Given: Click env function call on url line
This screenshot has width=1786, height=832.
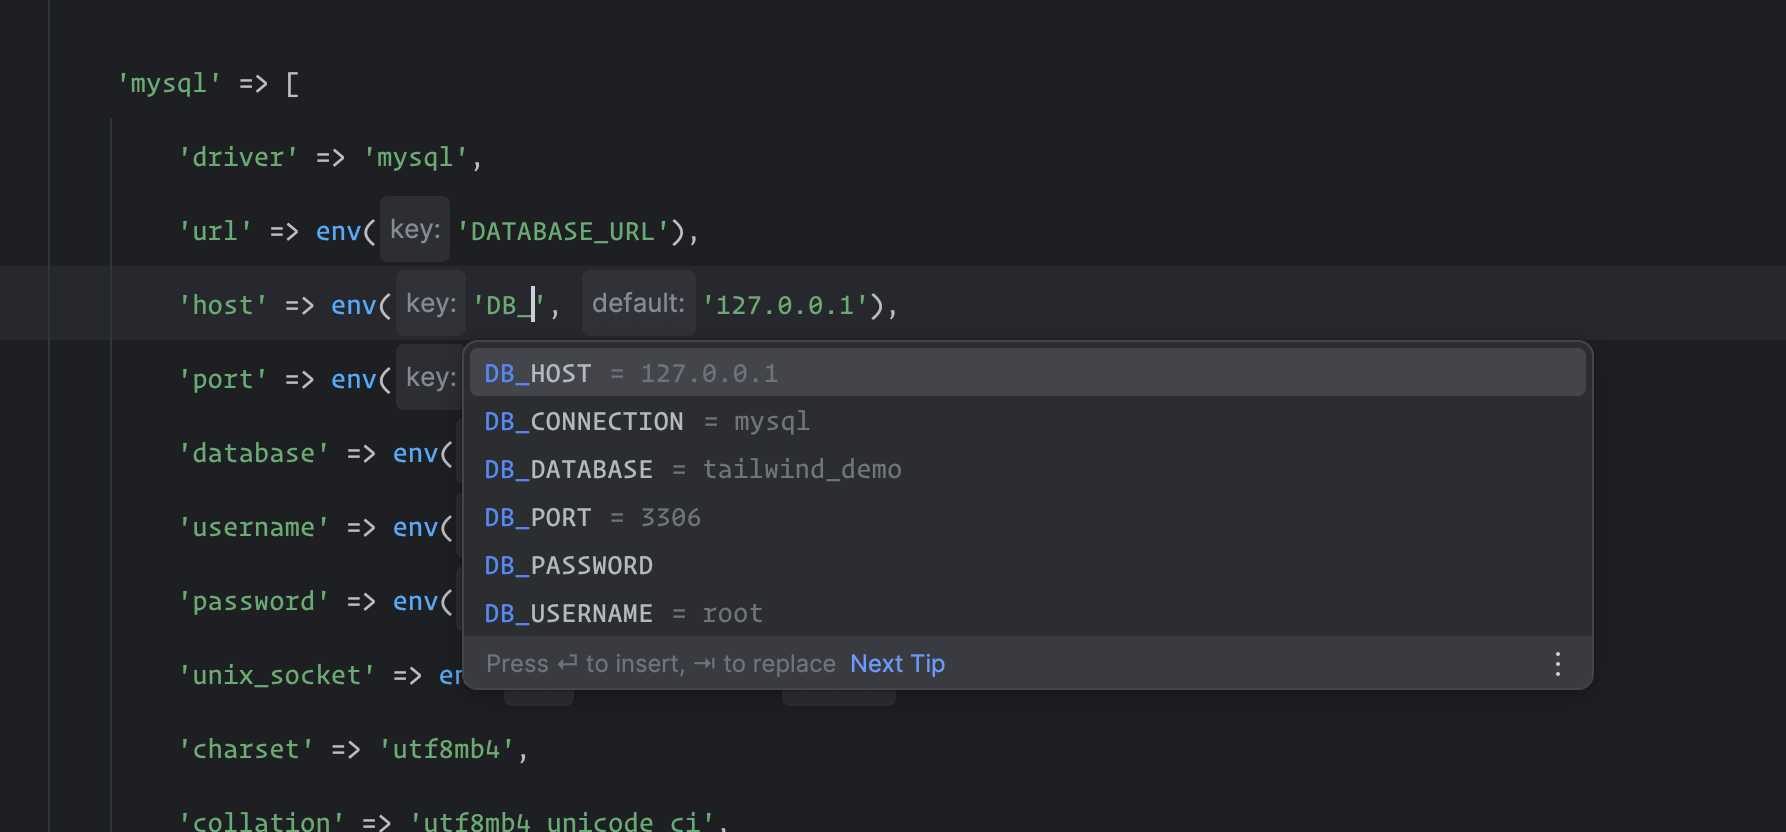Looking at the screenshot, I should pyautogui.click(x=338, y=231).
